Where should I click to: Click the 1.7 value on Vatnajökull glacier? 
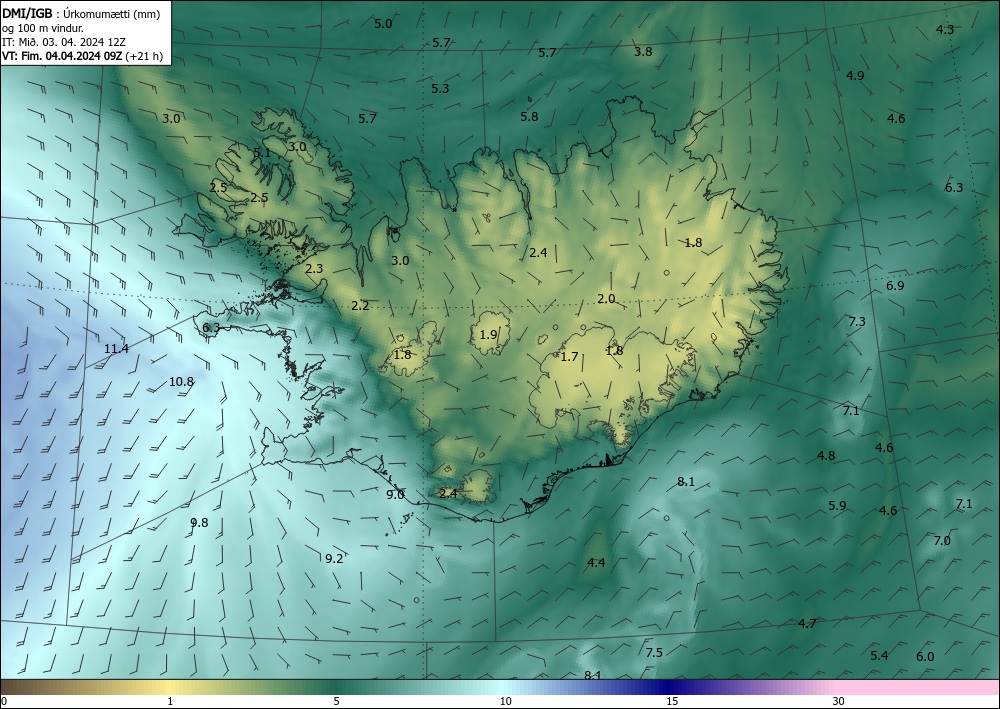click(570, 356)
